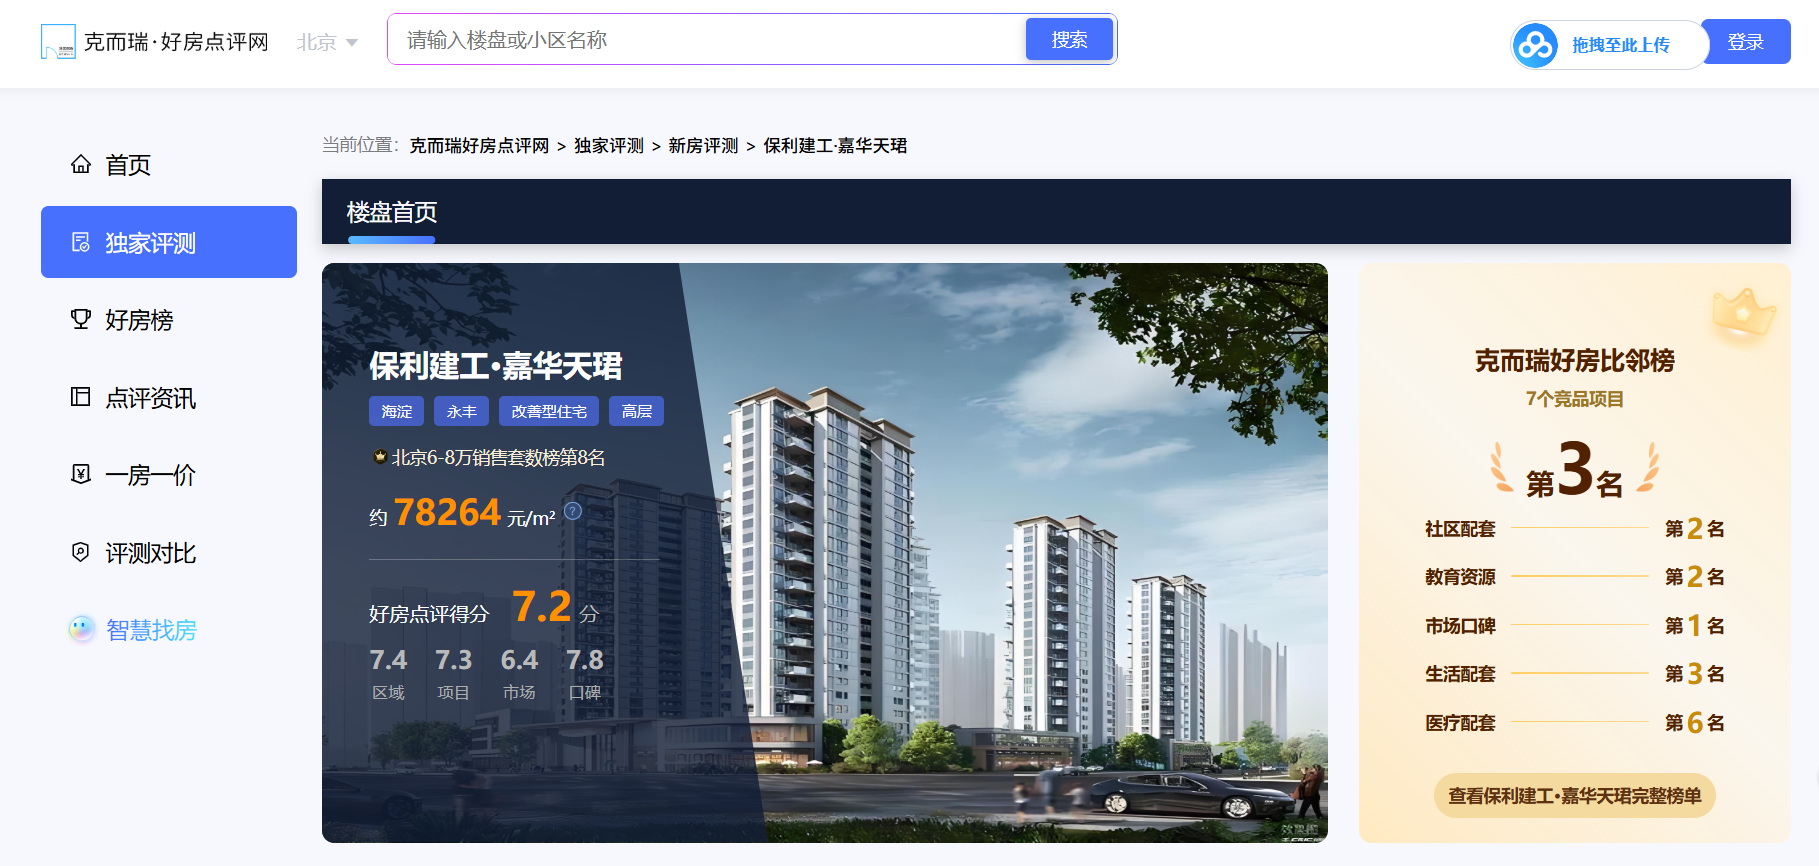Click the 拖拽至此上传 upload button
The height and width of the screenshot is (866, 1819).
pos(1608,45)
